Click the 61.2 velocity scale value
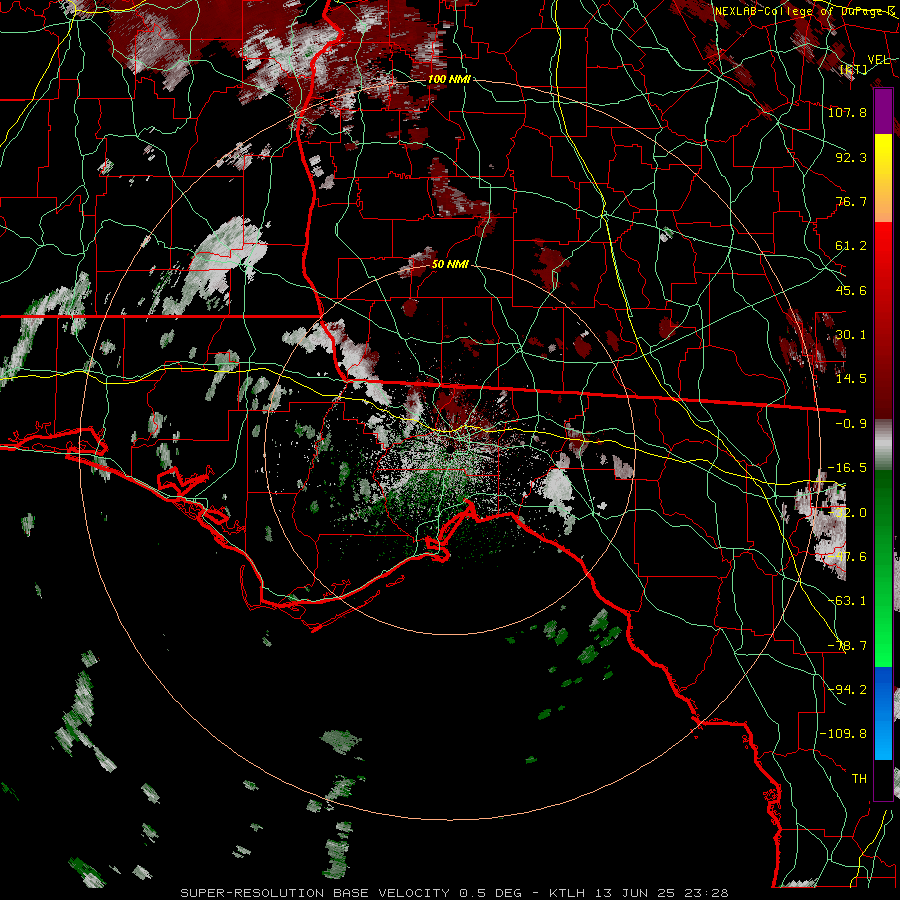The image size is (900, 900). coord(851,246)
